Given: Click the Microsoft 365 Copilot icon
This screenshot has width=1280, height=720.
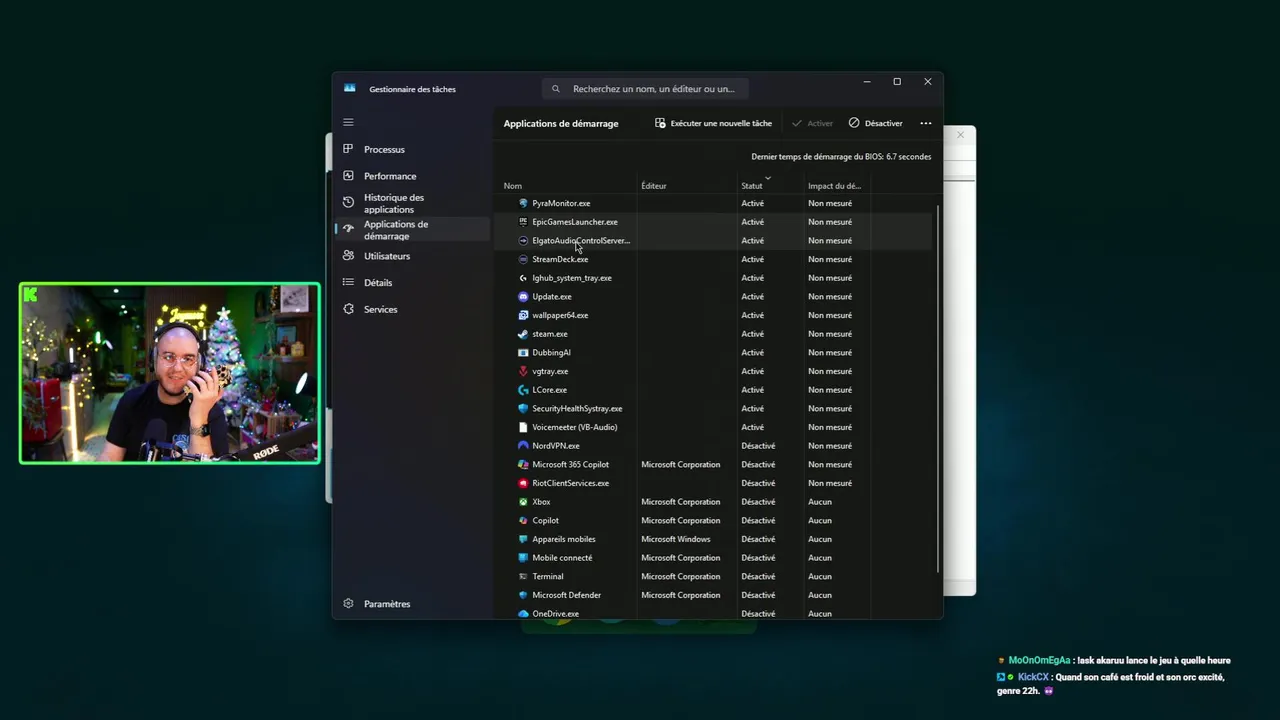Looking at the screenshot, I should 523,464.
